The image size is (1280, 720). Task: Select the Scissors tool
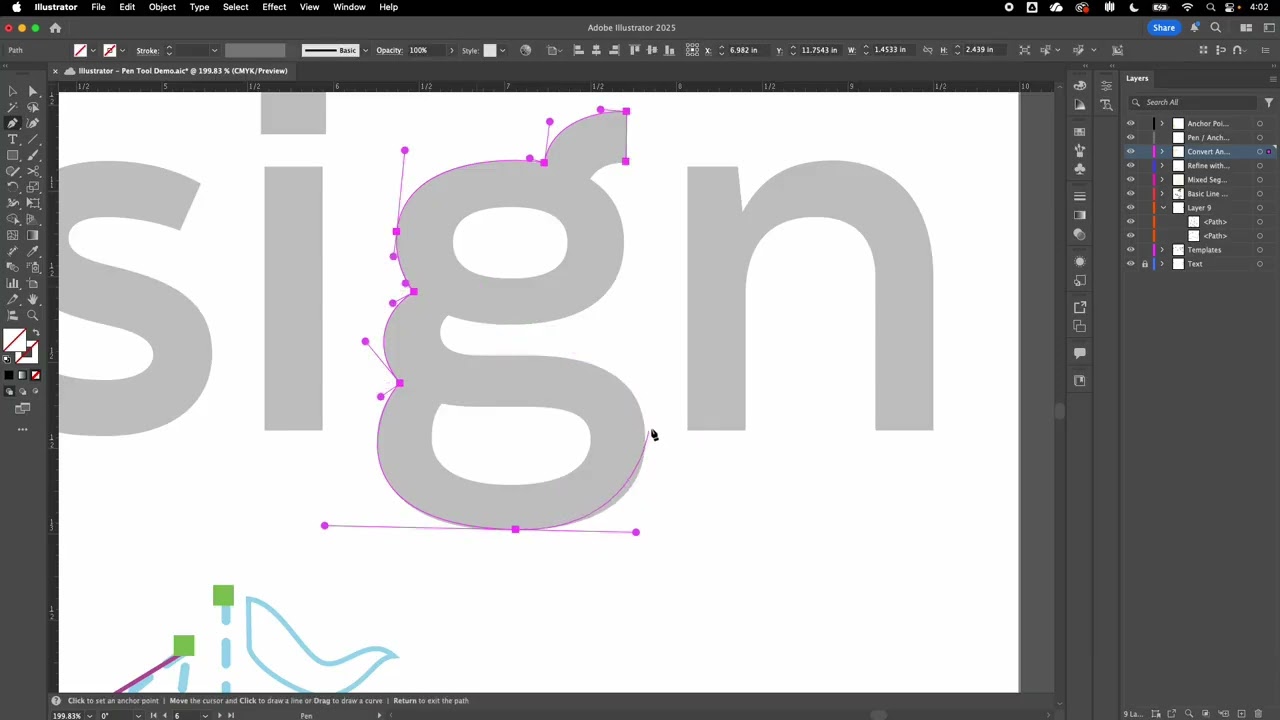click(x=33, y=171)
